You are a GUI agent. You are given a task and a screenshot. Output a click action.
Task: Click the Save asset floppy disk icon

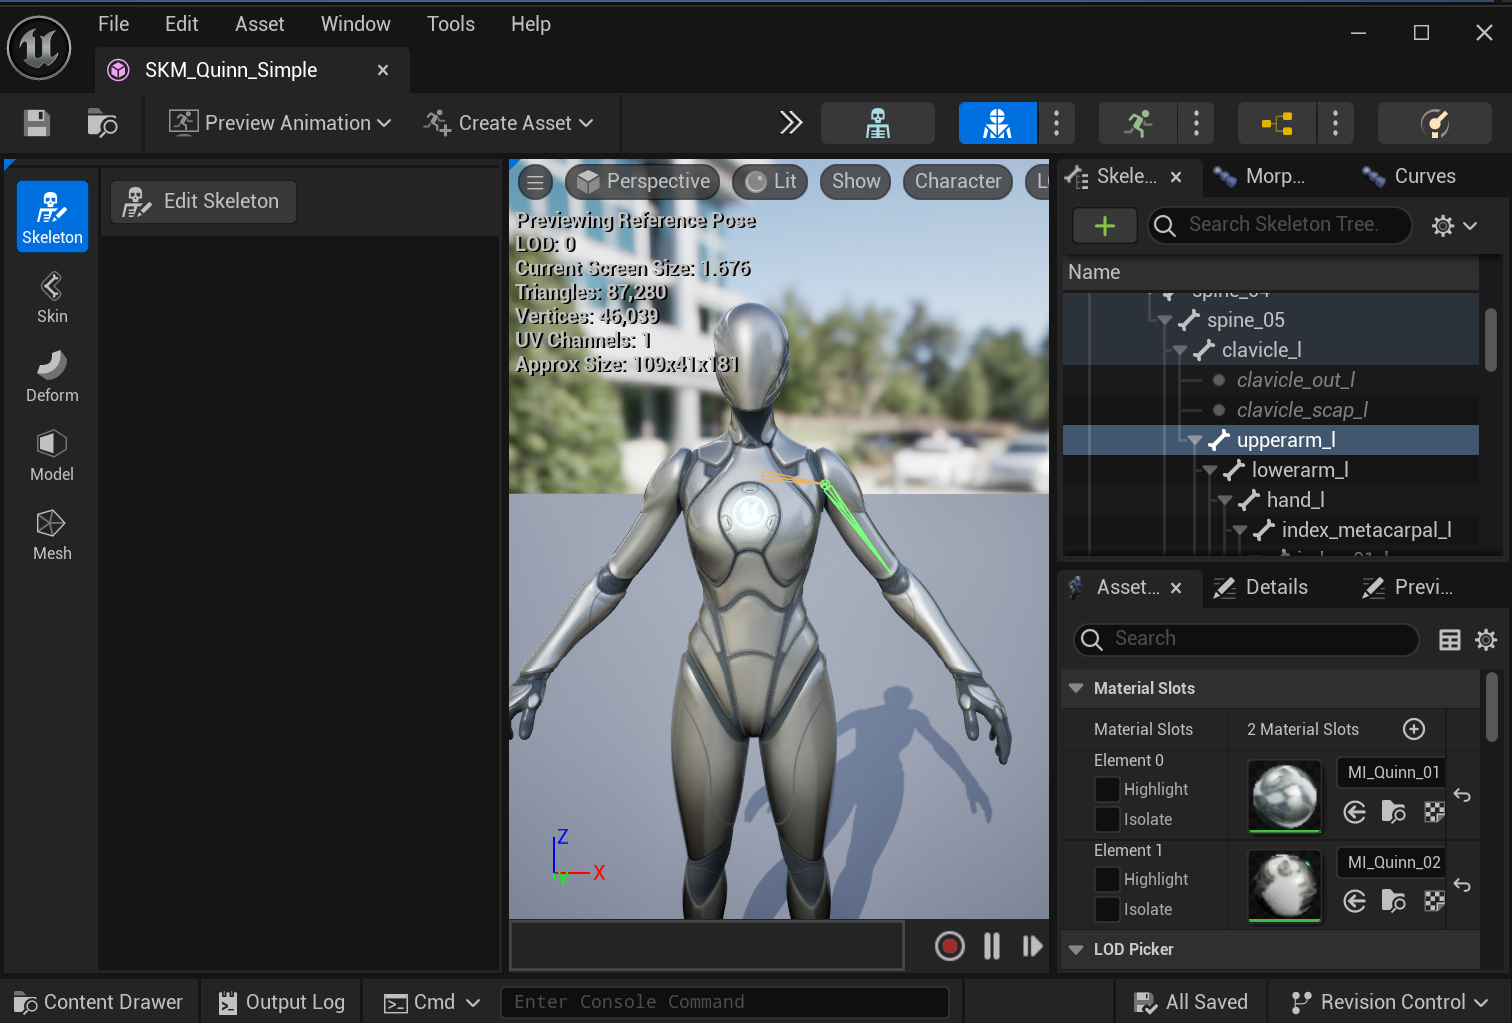tap(37, 123)
